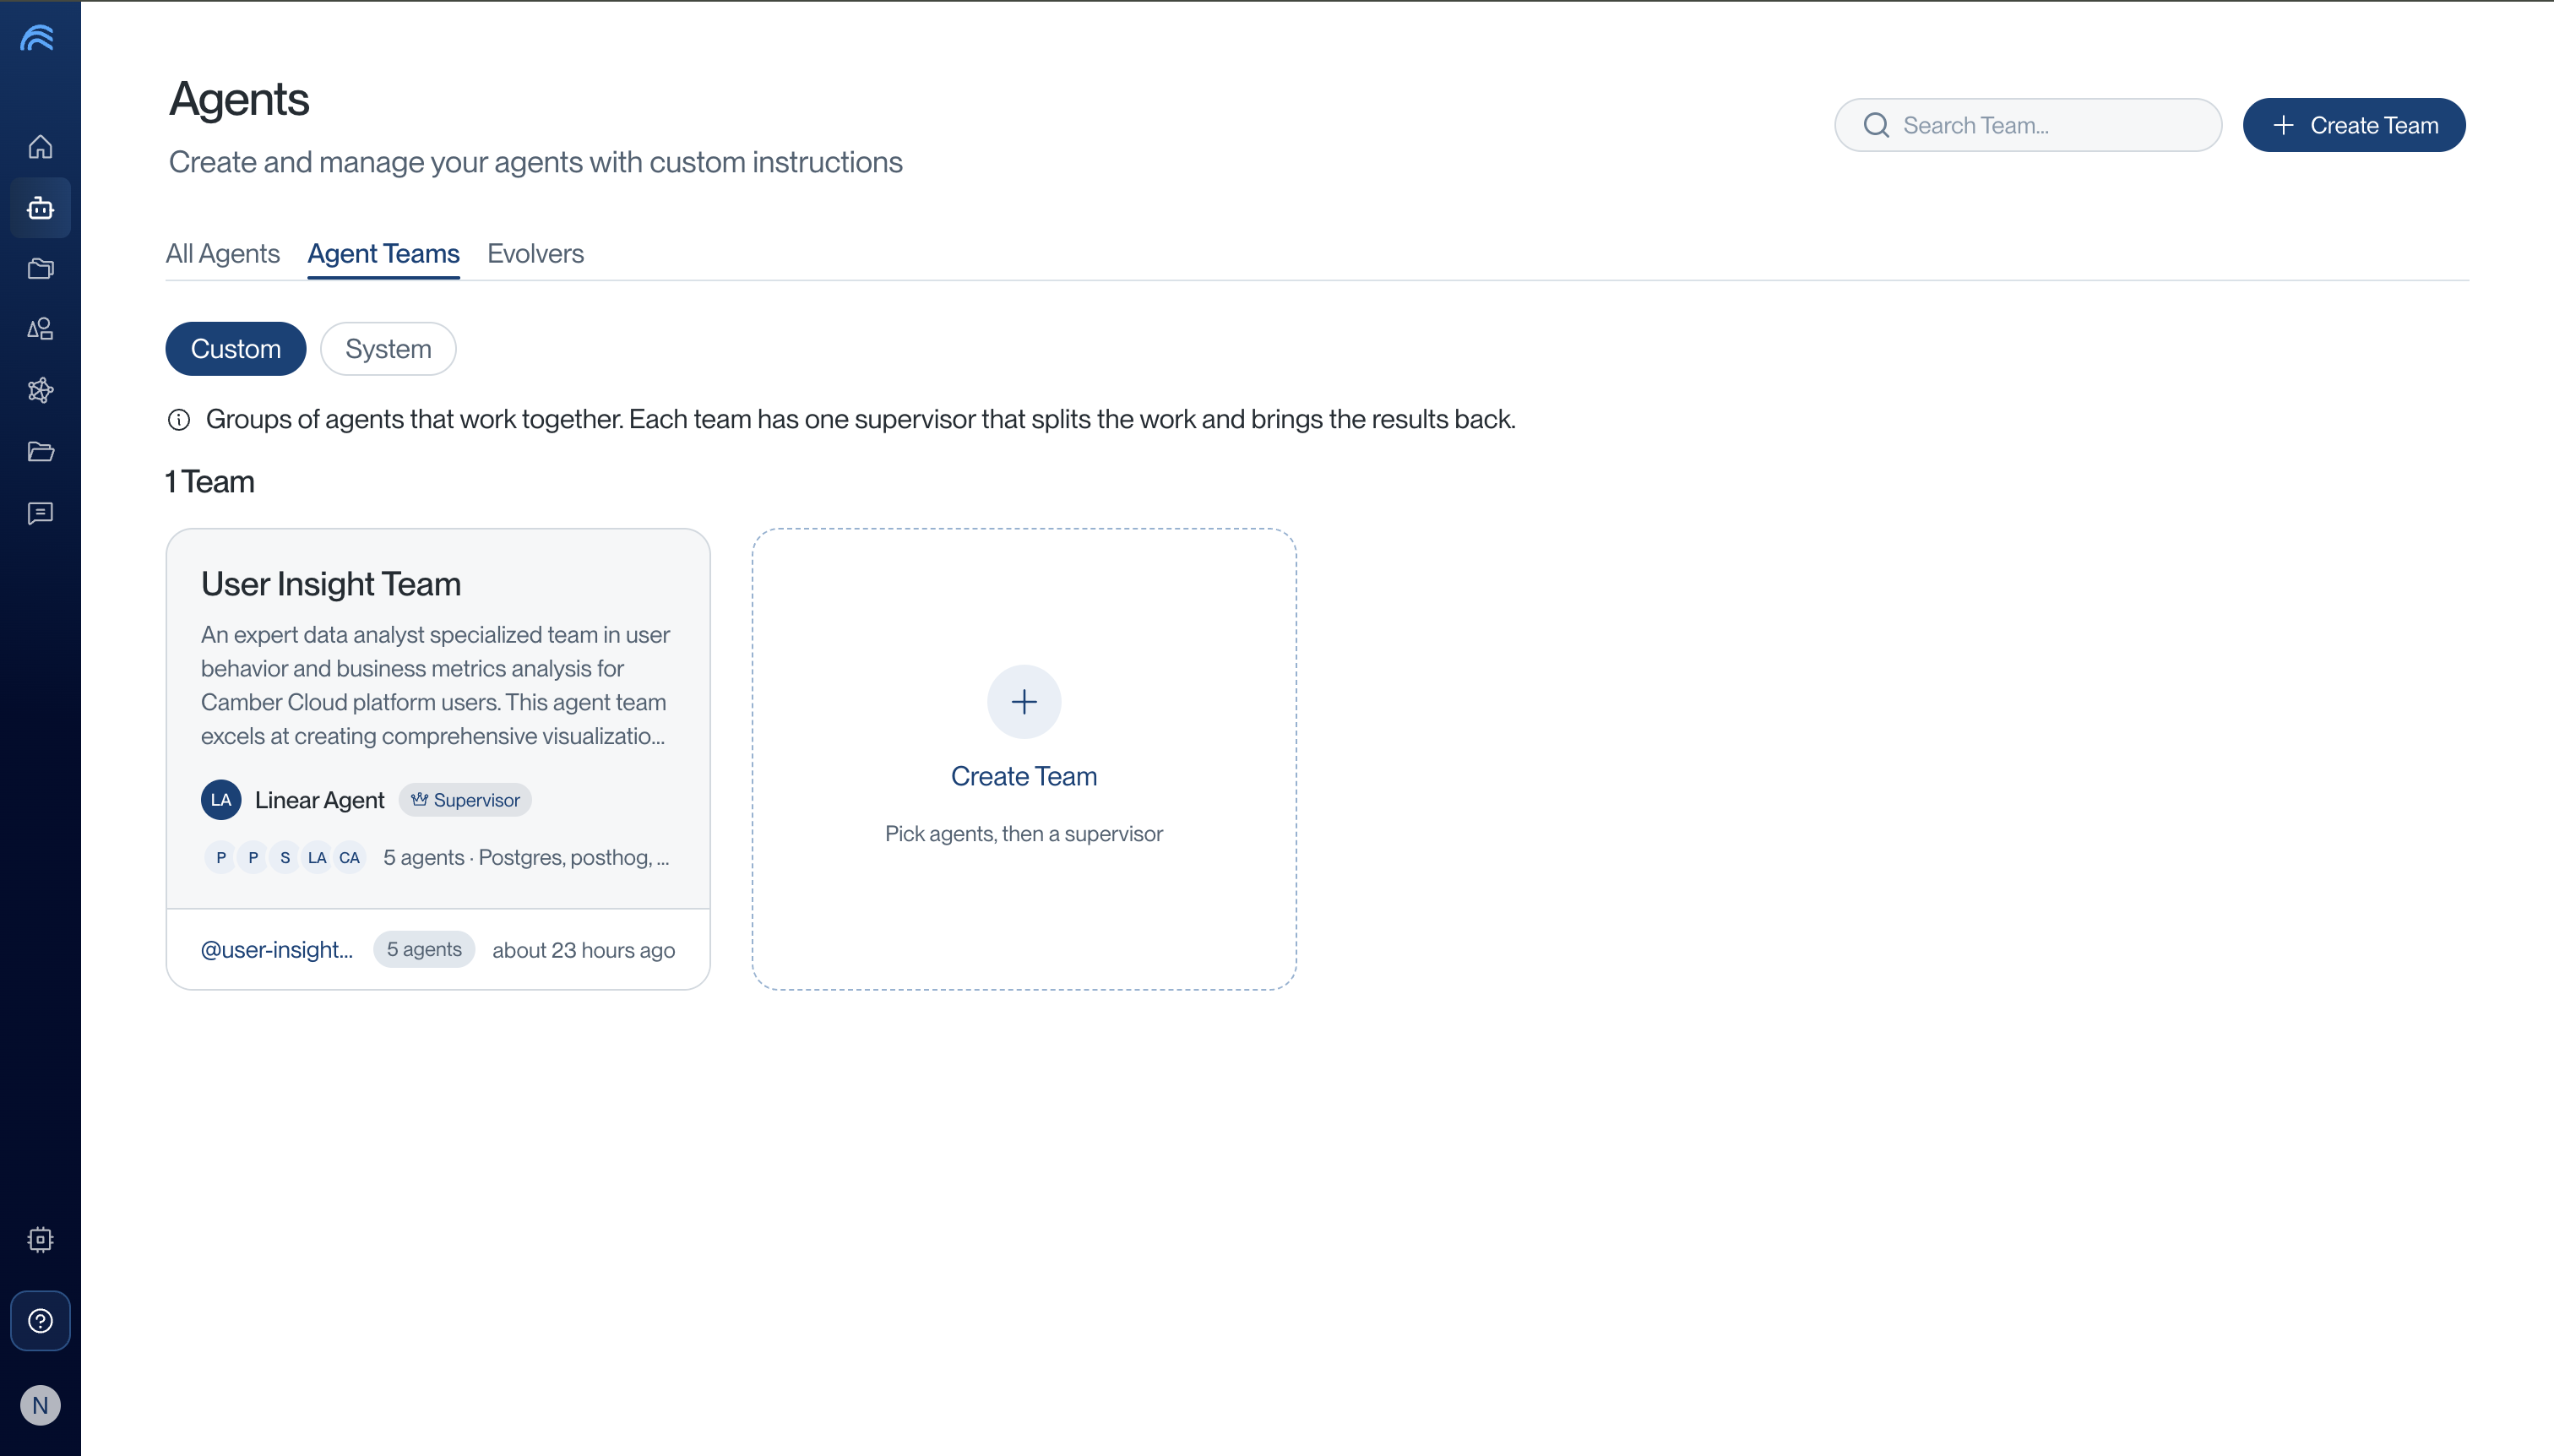Click '5 agents · Postgres, posthog, ...' text
Screen dimensions: 2554x1456
click(x=526, y=857)
